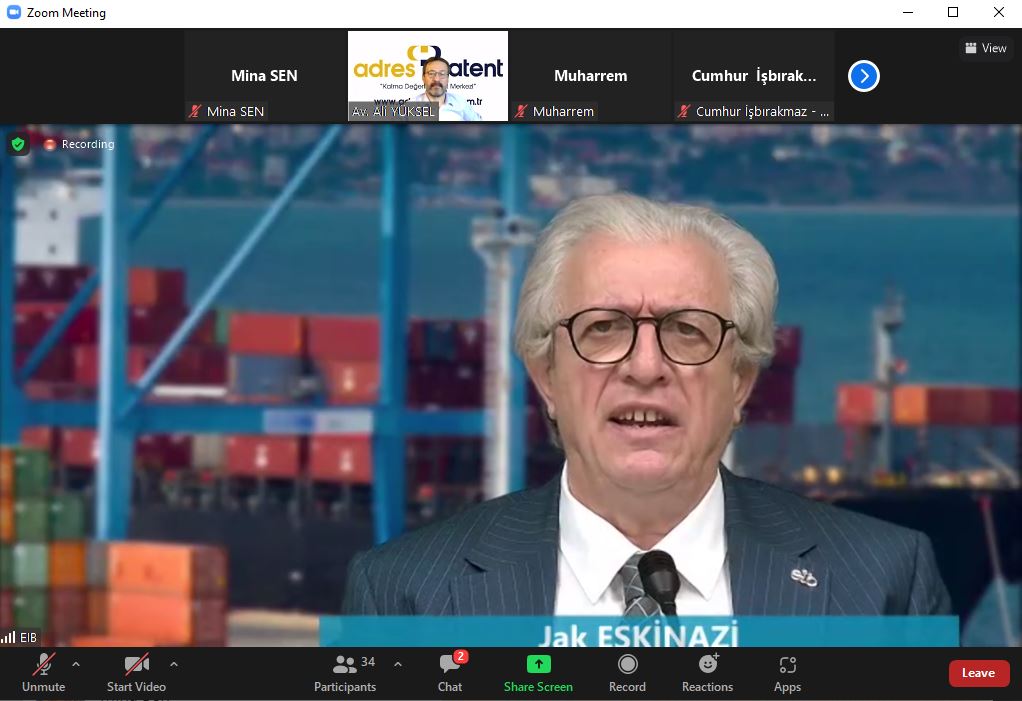Select Mina SEN participant tile
The image size is (1022, 701).
(x=265, y=76)
